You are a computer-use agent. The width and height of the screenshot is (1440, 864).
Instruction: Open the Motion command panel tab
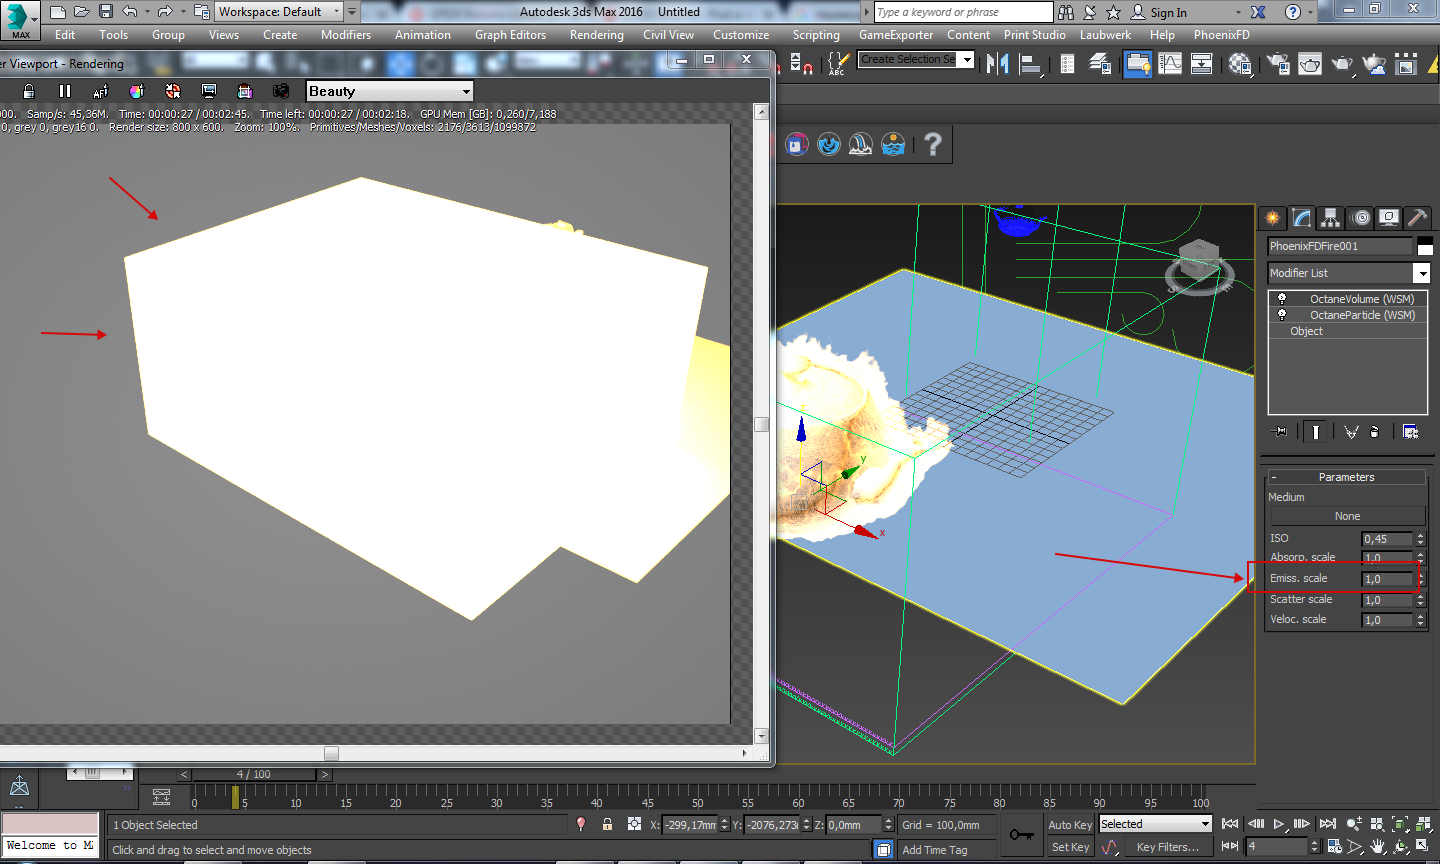(1359, 217)
